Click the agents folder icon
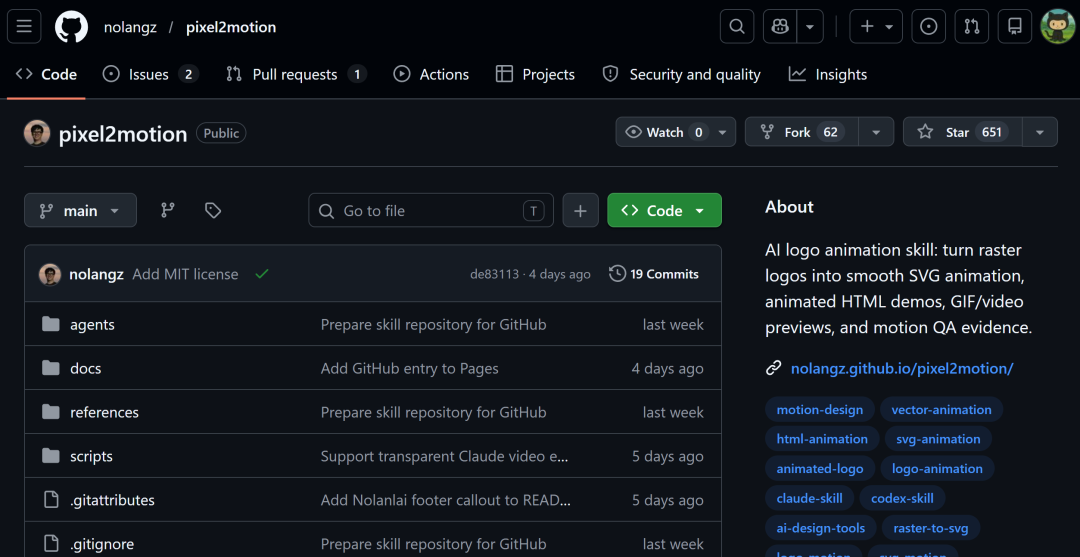This screenshot has width=1080, height=557. [50, 324]
